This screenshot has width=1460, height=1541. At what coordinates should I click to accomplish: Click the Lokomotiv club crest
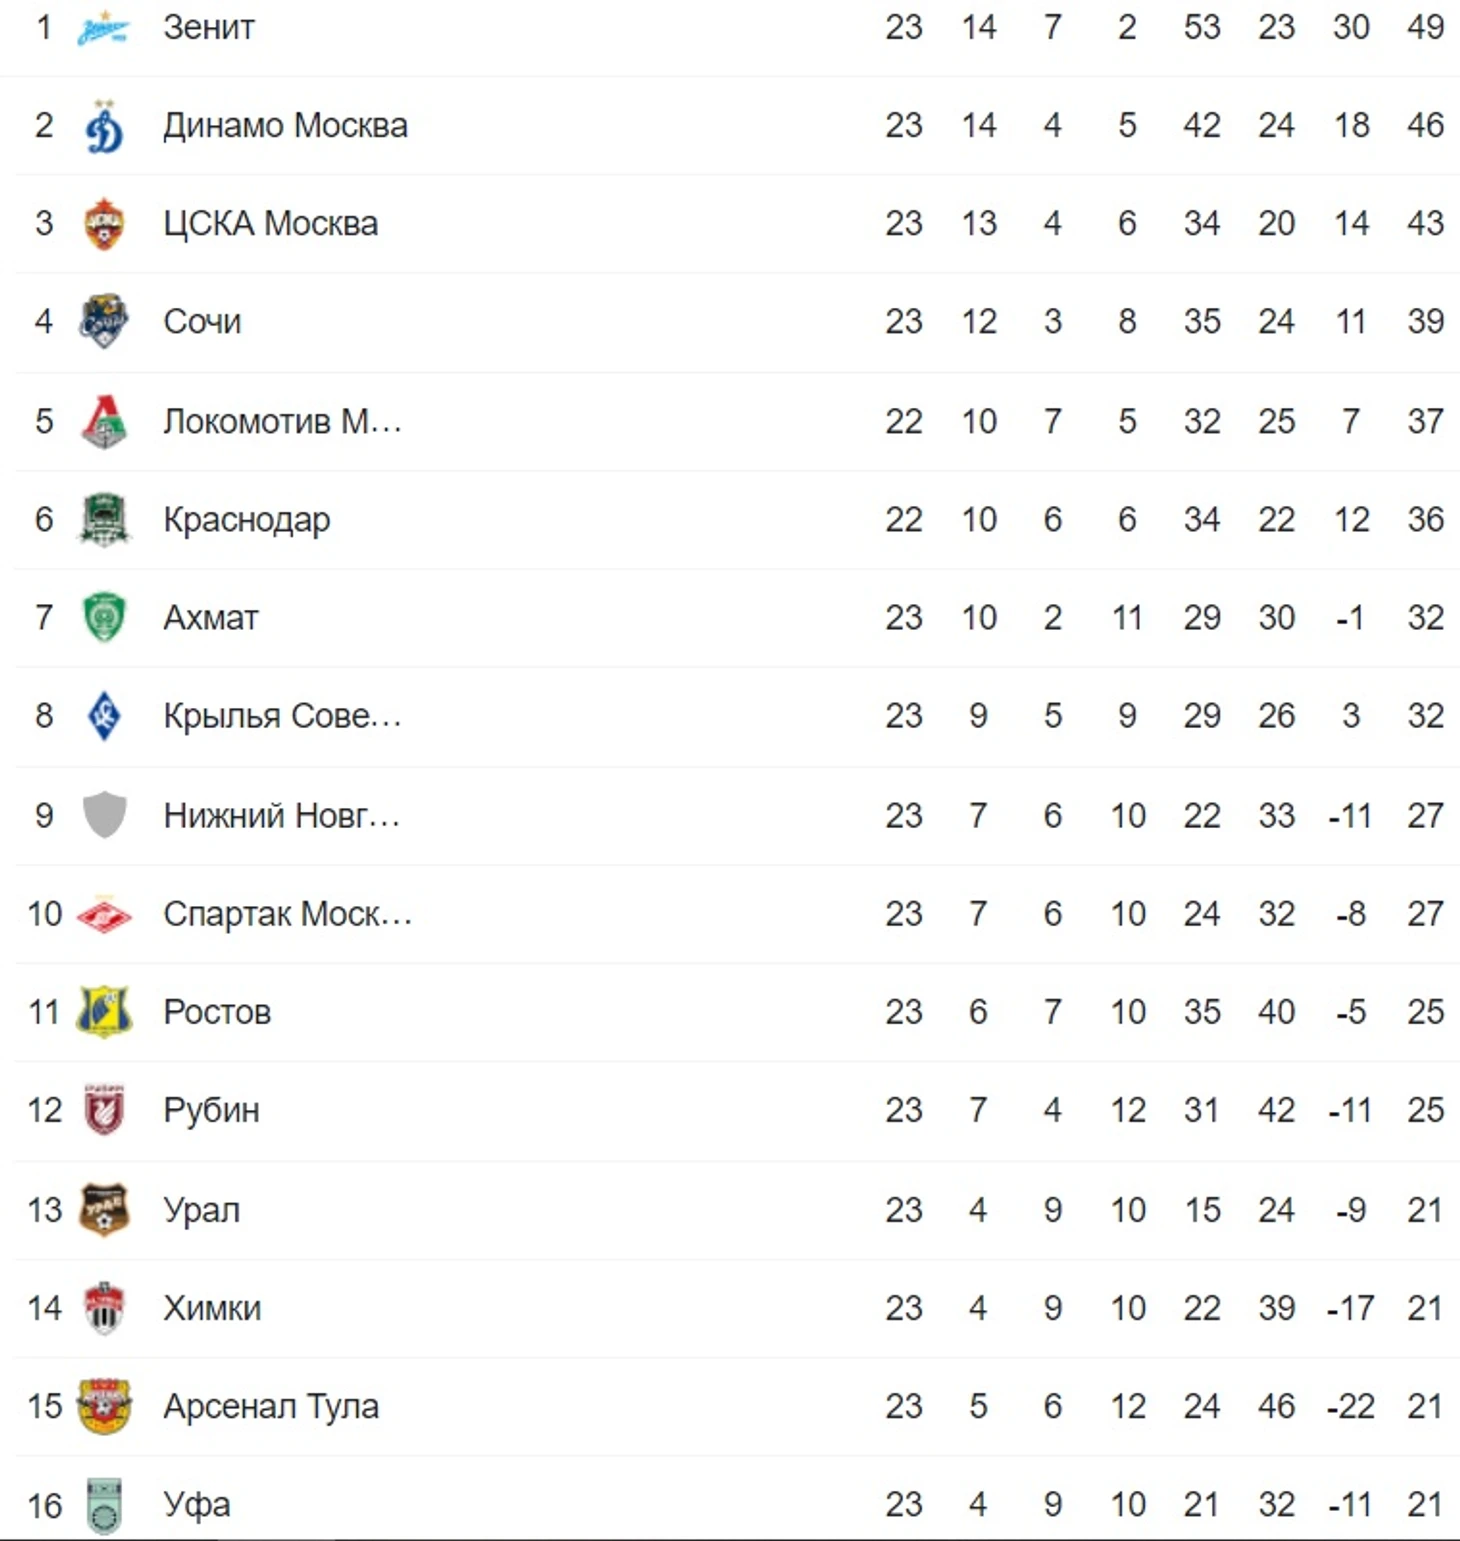104,421
